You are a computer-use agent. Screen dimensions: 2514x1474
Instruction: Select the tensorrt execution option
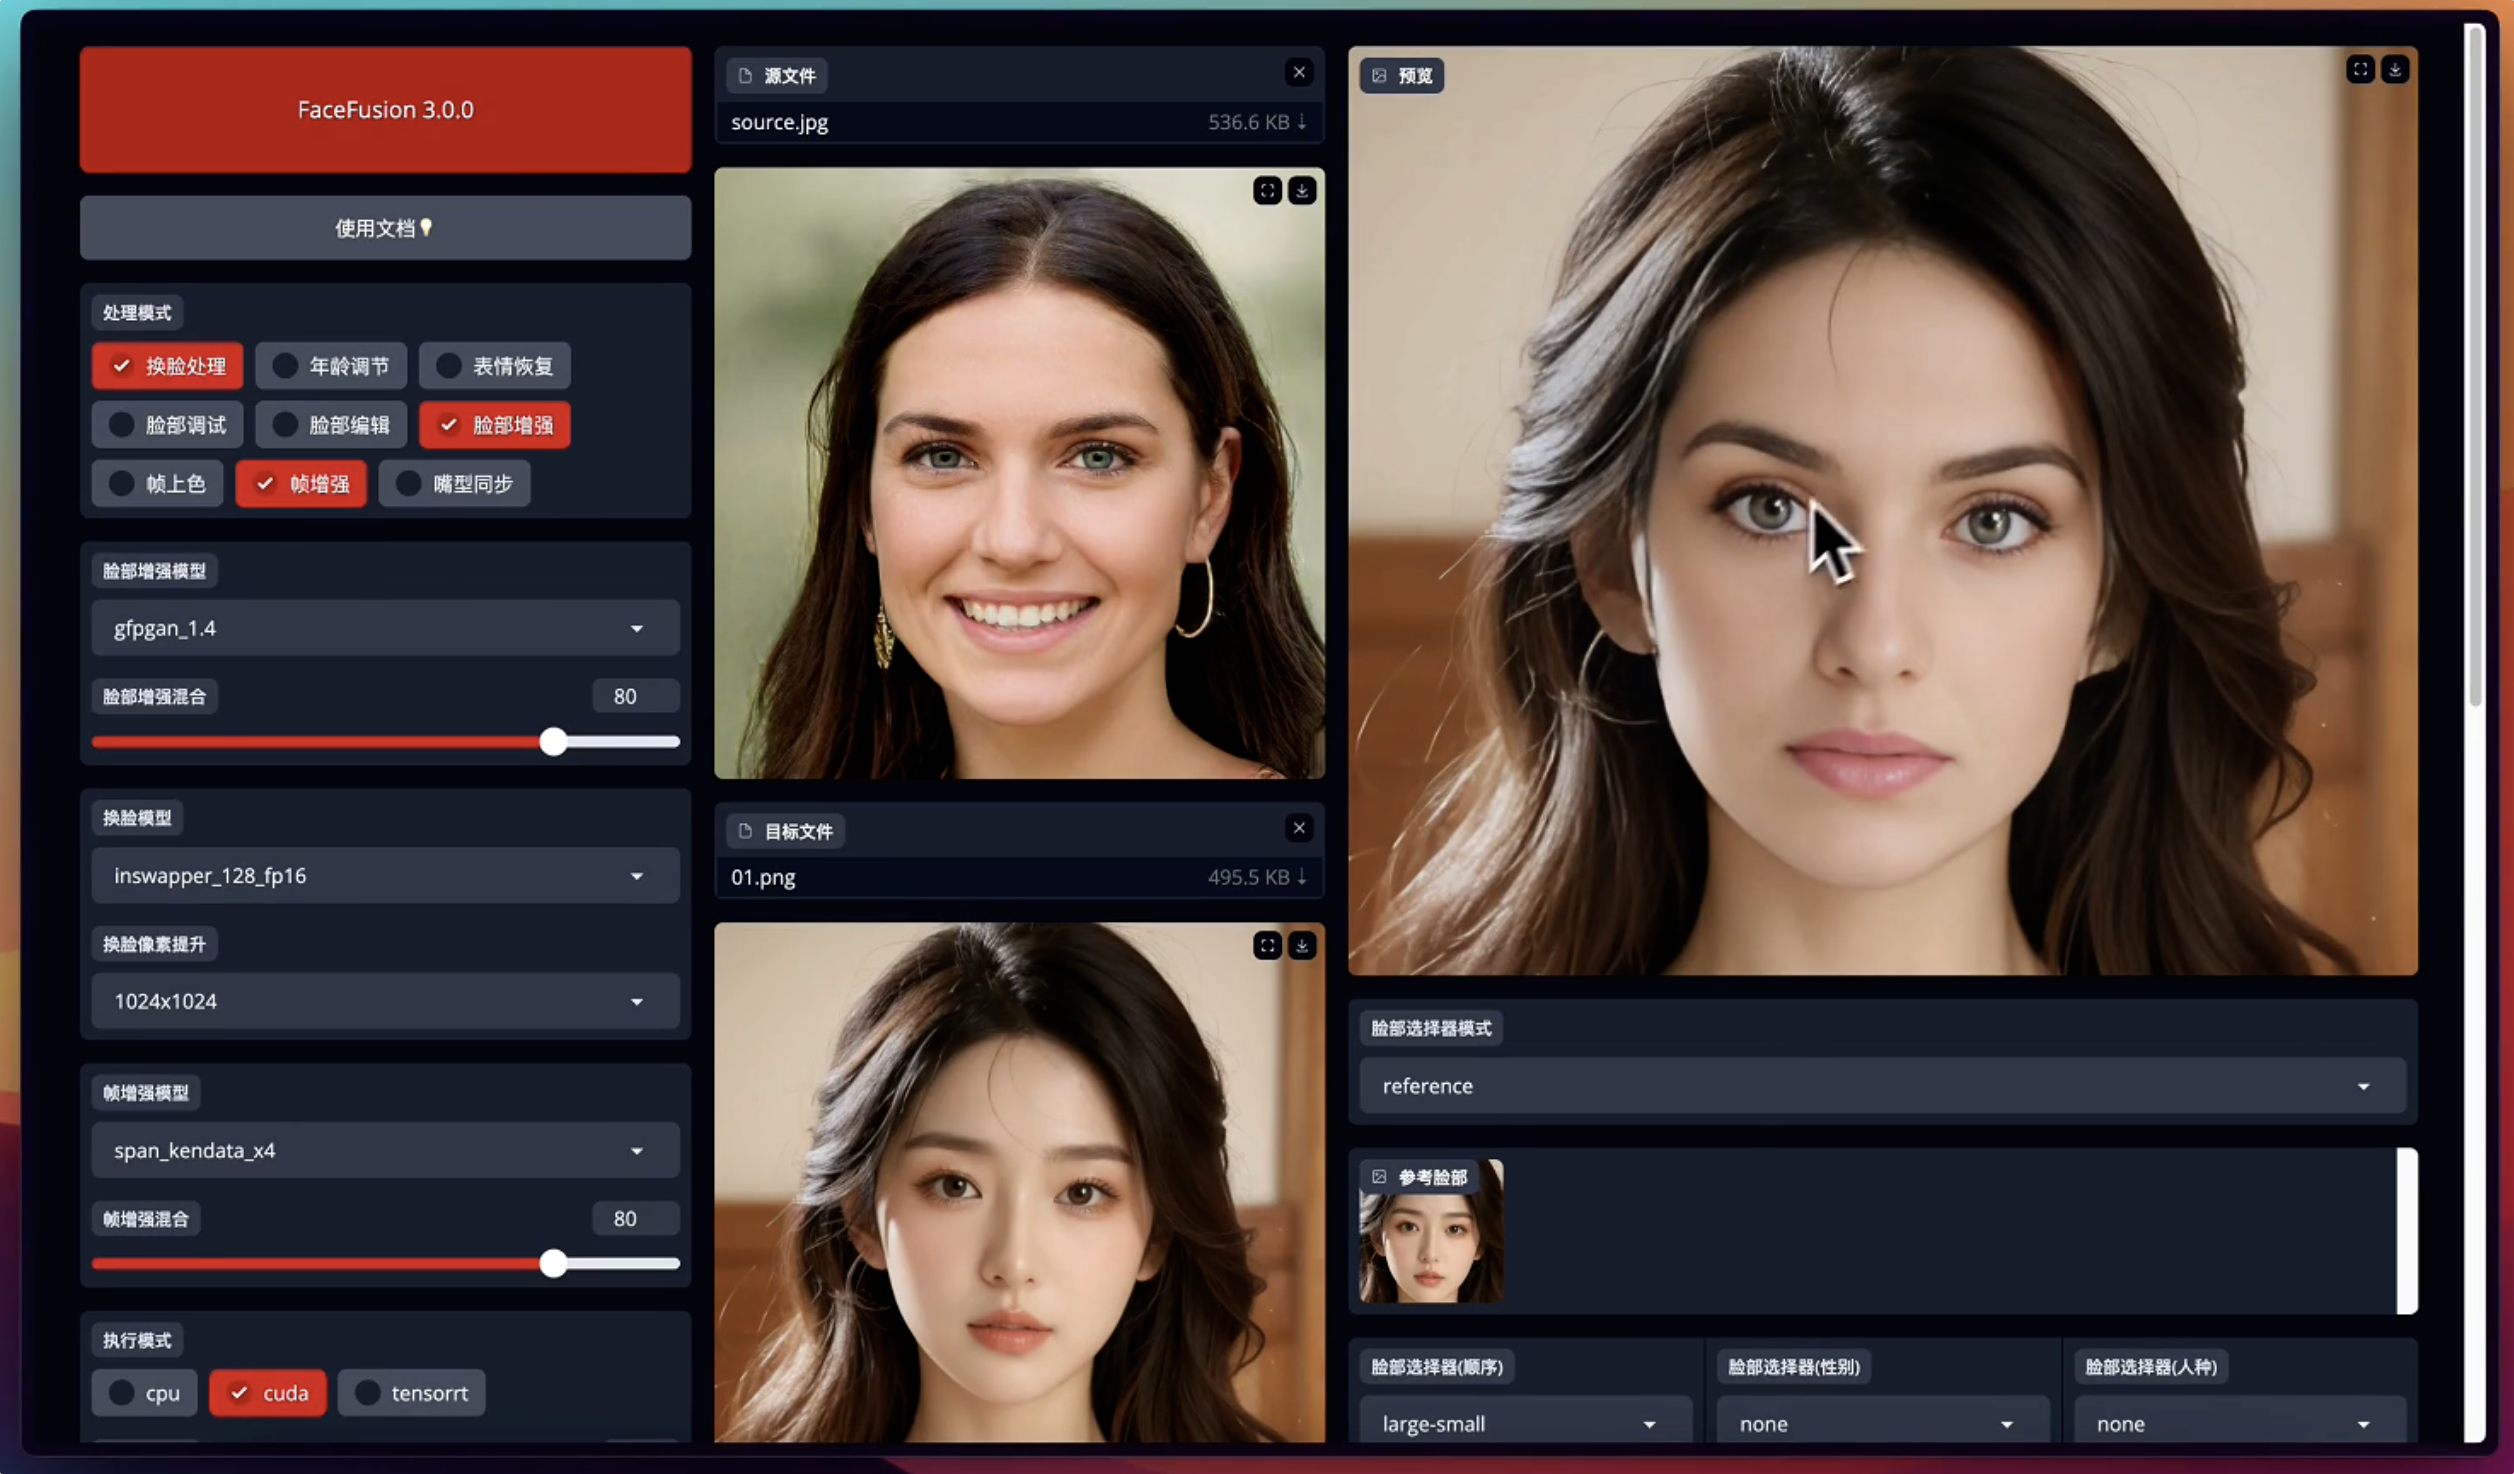click(x=368, y=1392)
